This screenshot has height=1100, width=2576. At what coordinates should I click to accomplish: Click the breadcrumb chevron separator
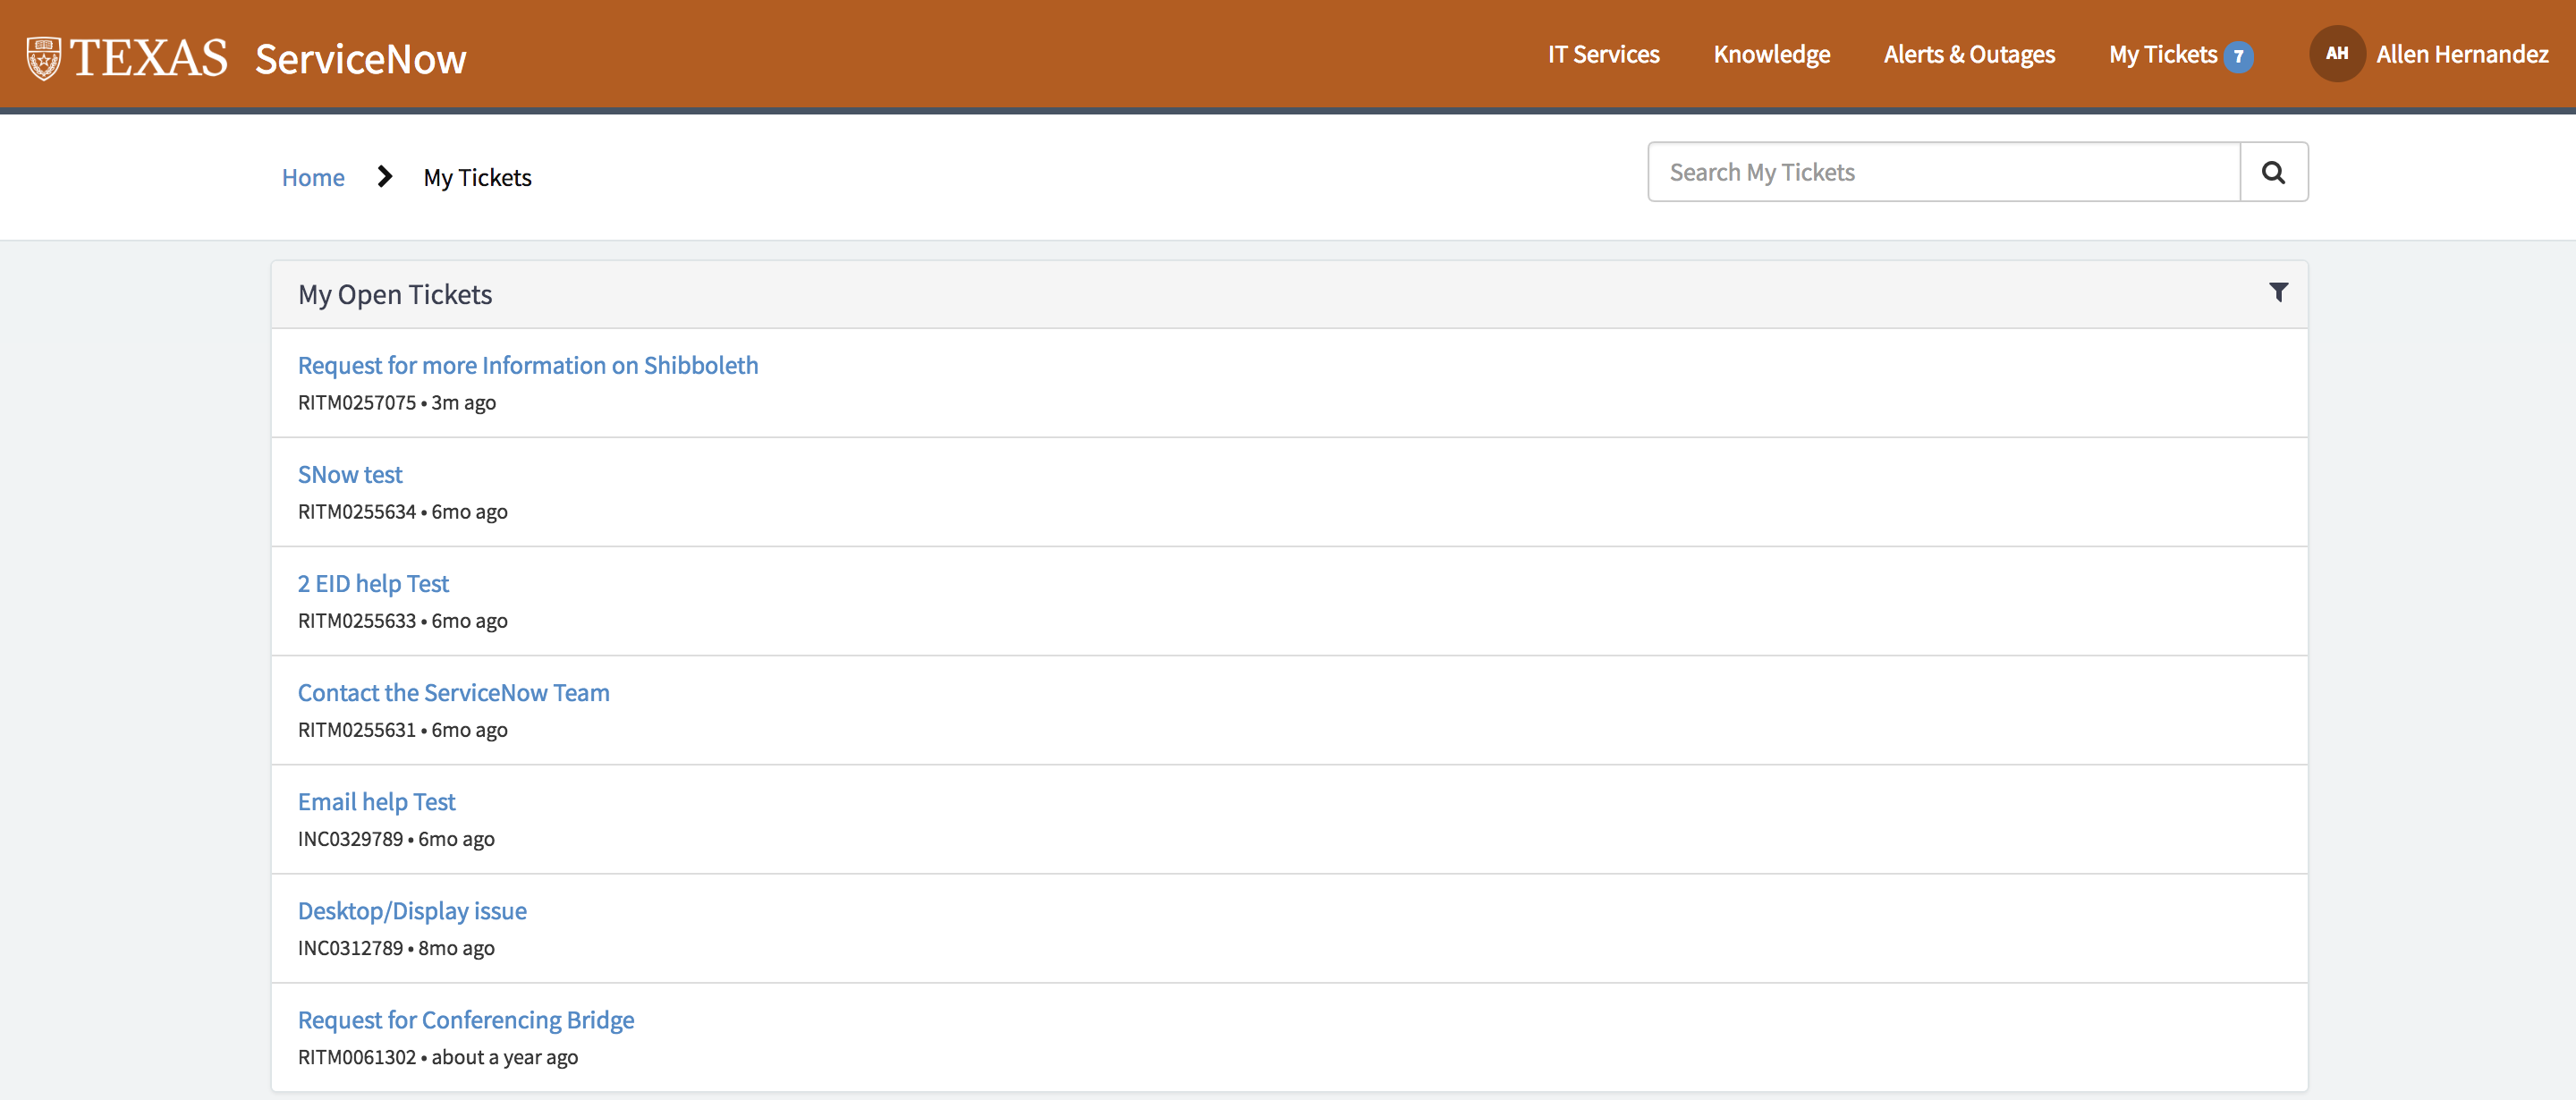(384, 177)
